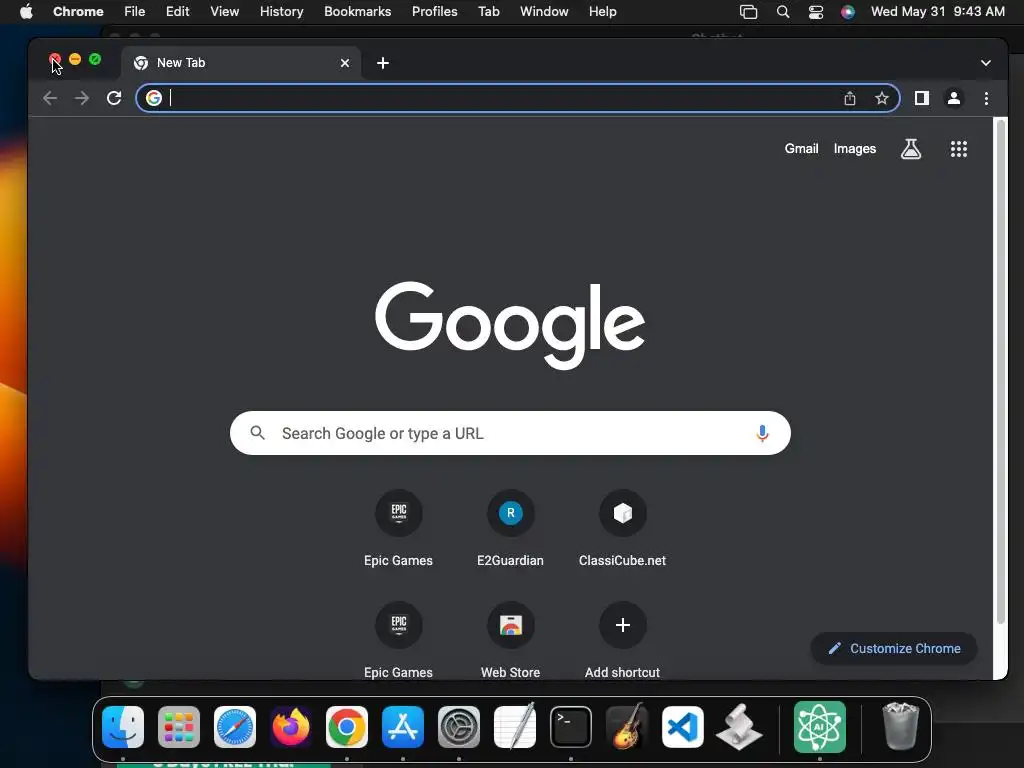This screenshot has width=1024, height=768.
Task: Open the second-row Epic Games shortcut
Action: point(398,625)
